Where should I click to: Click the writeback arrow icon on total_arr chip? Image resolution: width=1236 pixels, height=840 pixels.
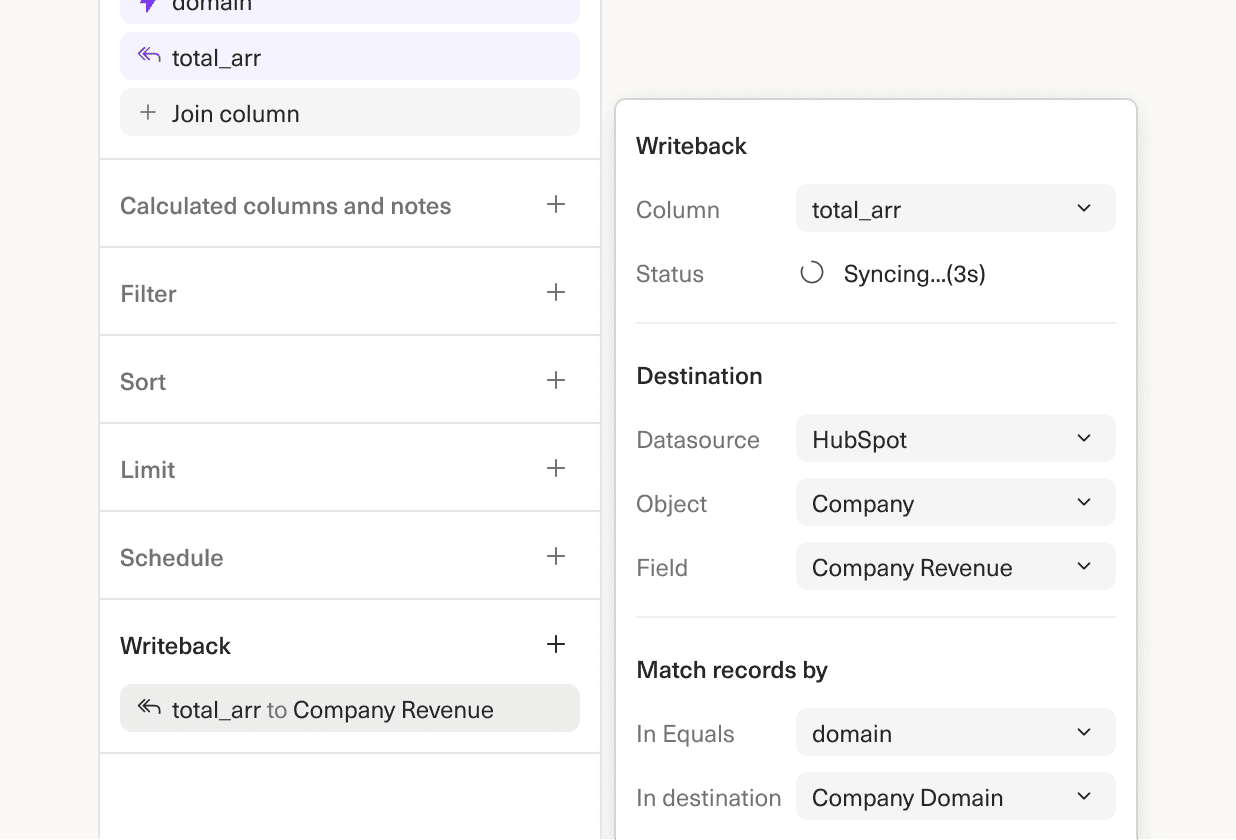pos(148,56)
